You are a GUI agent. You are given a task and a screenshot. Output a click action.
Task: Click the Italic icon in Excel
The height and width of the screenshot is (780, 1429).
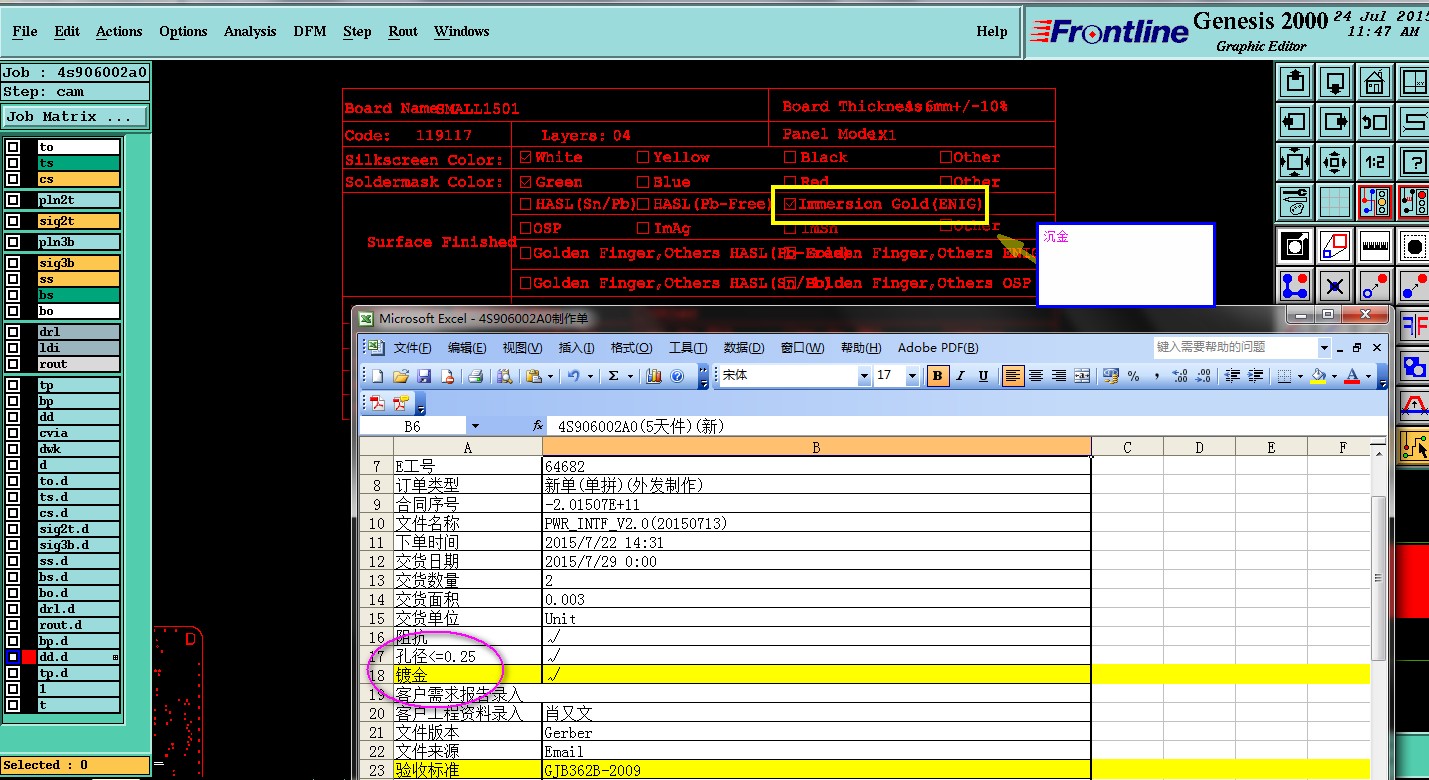point(961,376)
